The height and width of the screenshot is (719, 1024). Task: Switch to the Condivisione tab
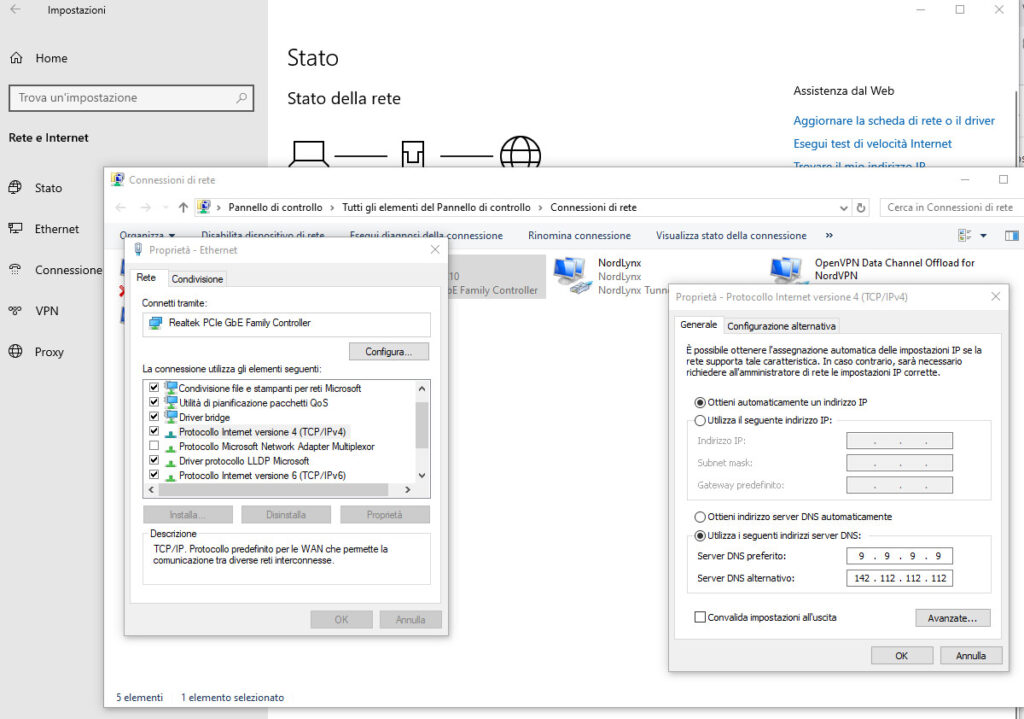pyautogui.click(x=197, y=279)
